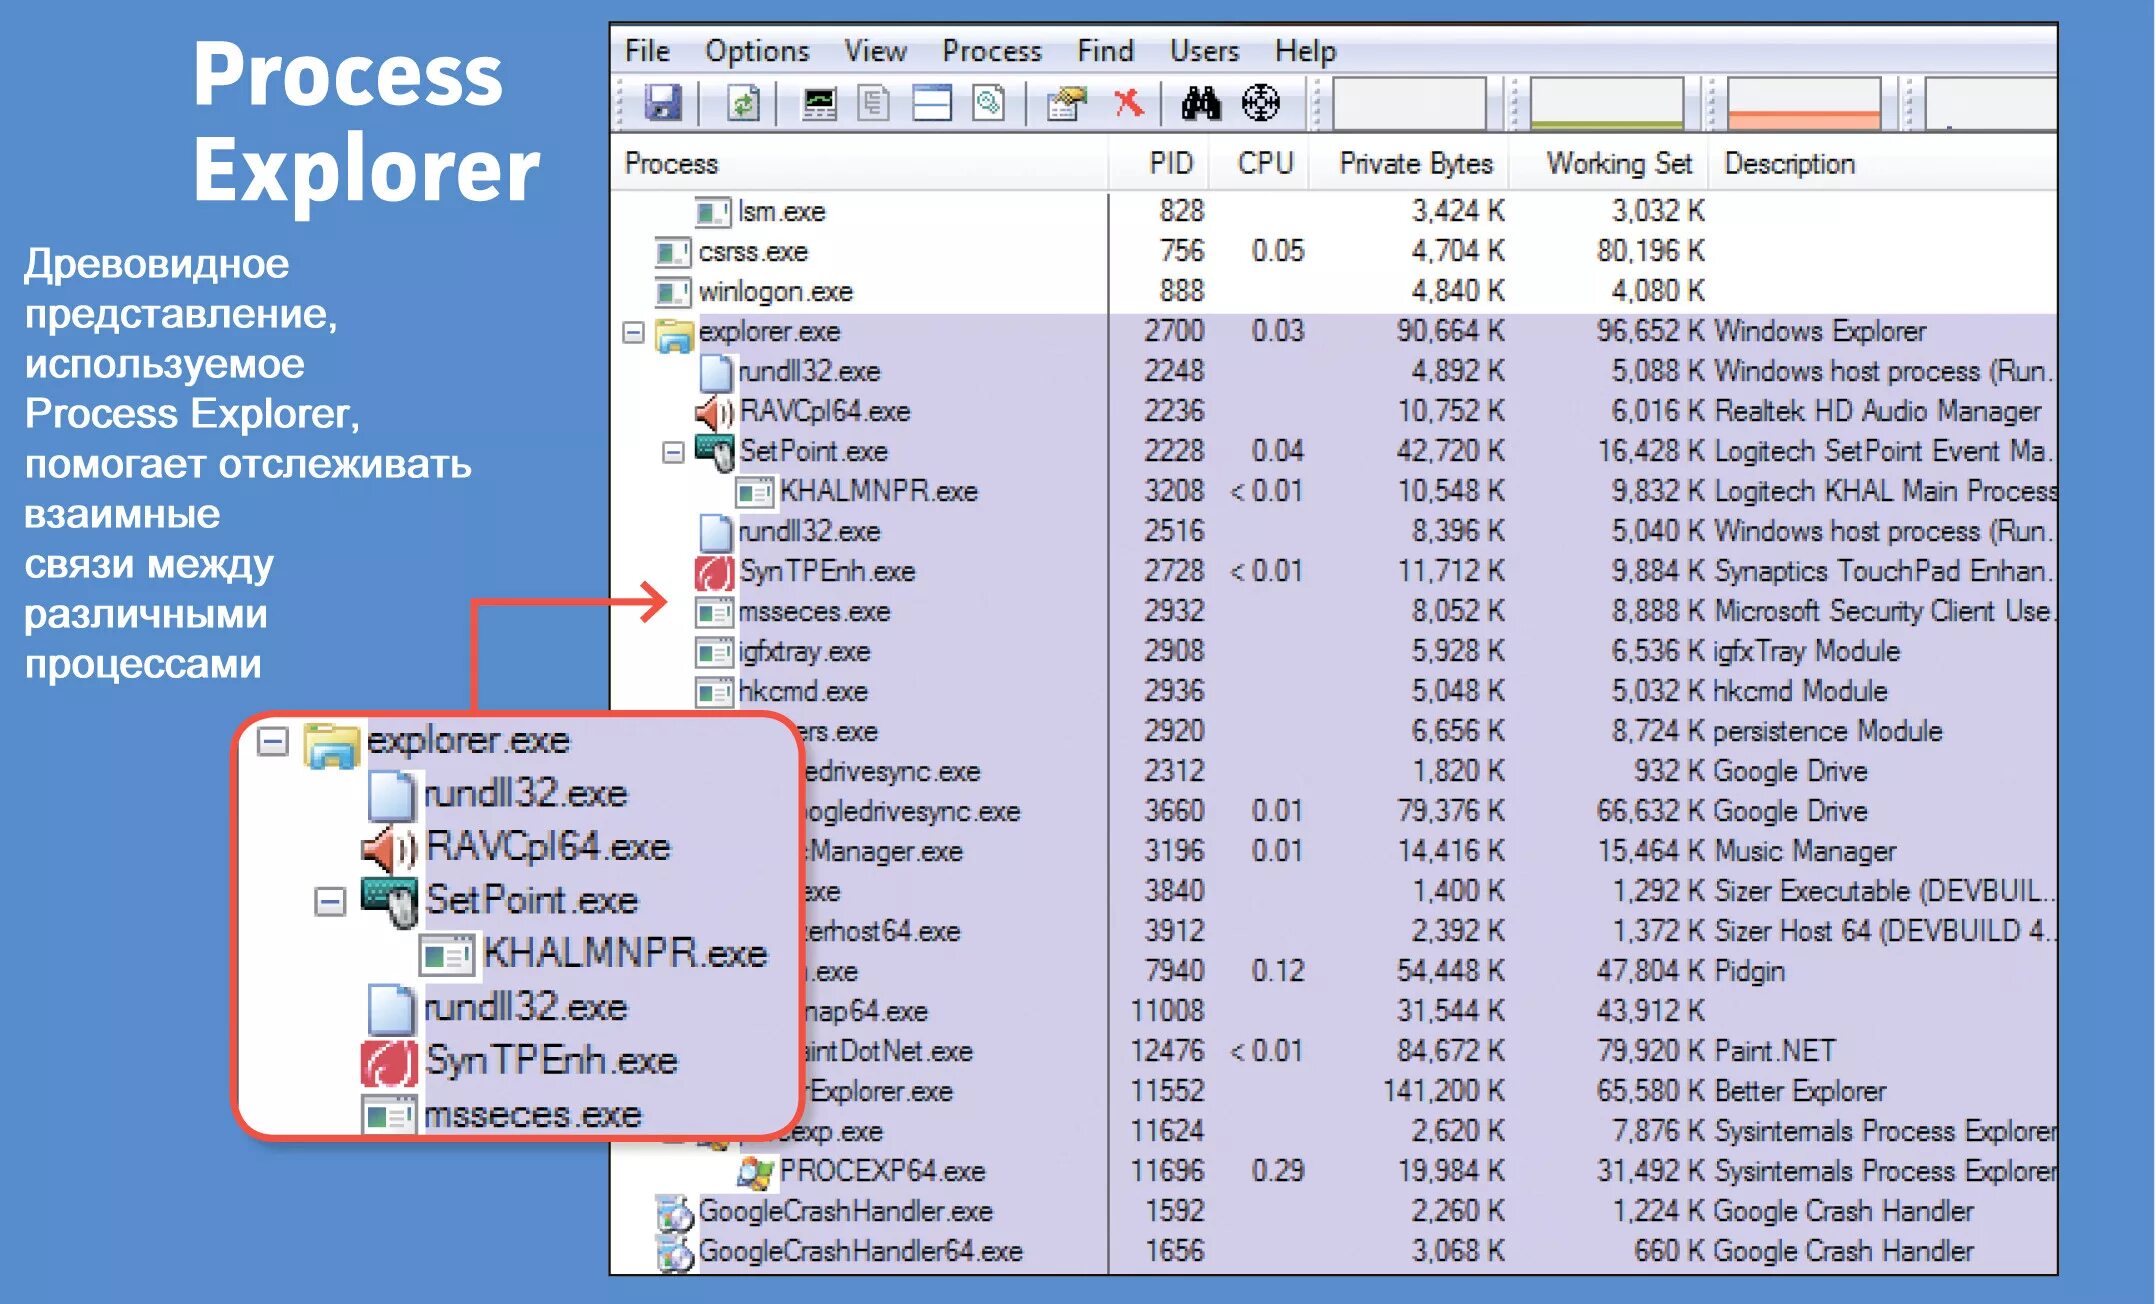Click the green commit history mini graph
The image size is (2156, 1304).
(x=1606, y=103)
